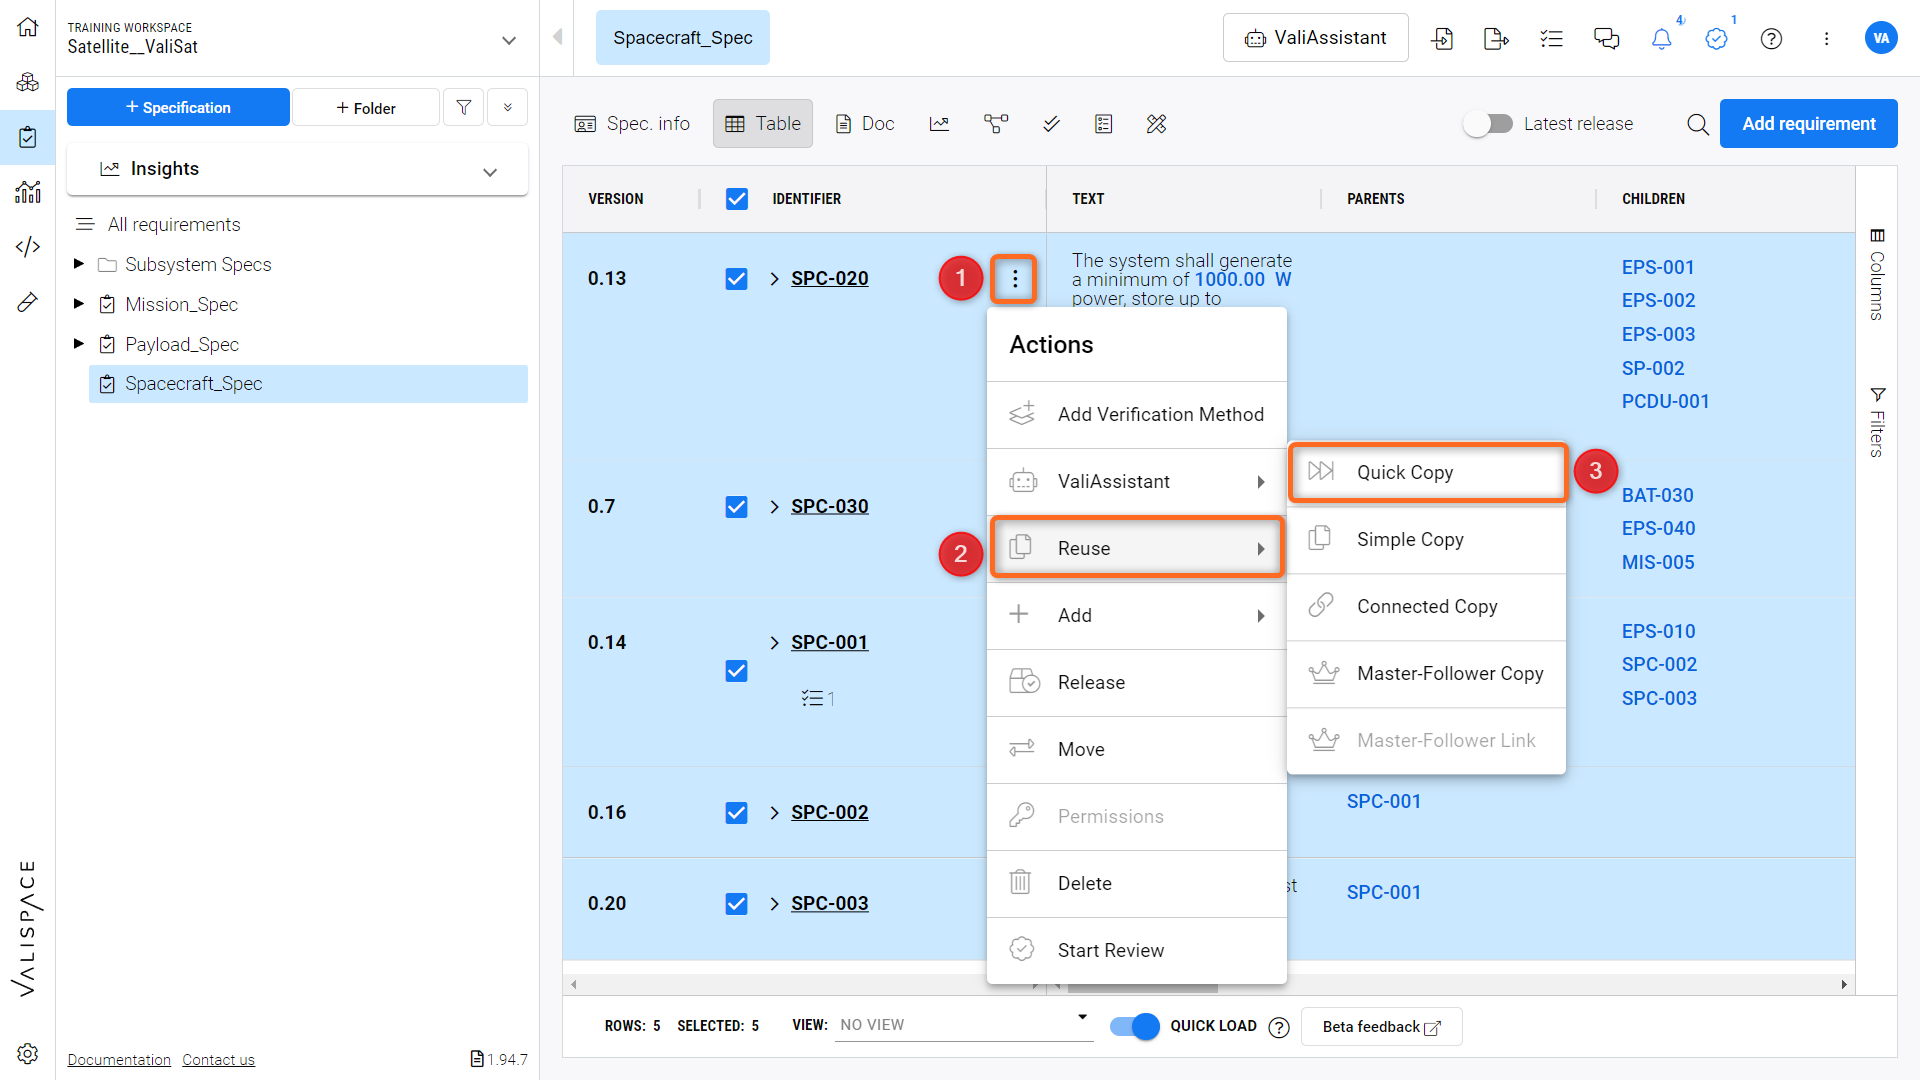Open the checklist document view icon
Image resolution: width=1920 pixels, height=1080 pixels.
point(1104,124)
